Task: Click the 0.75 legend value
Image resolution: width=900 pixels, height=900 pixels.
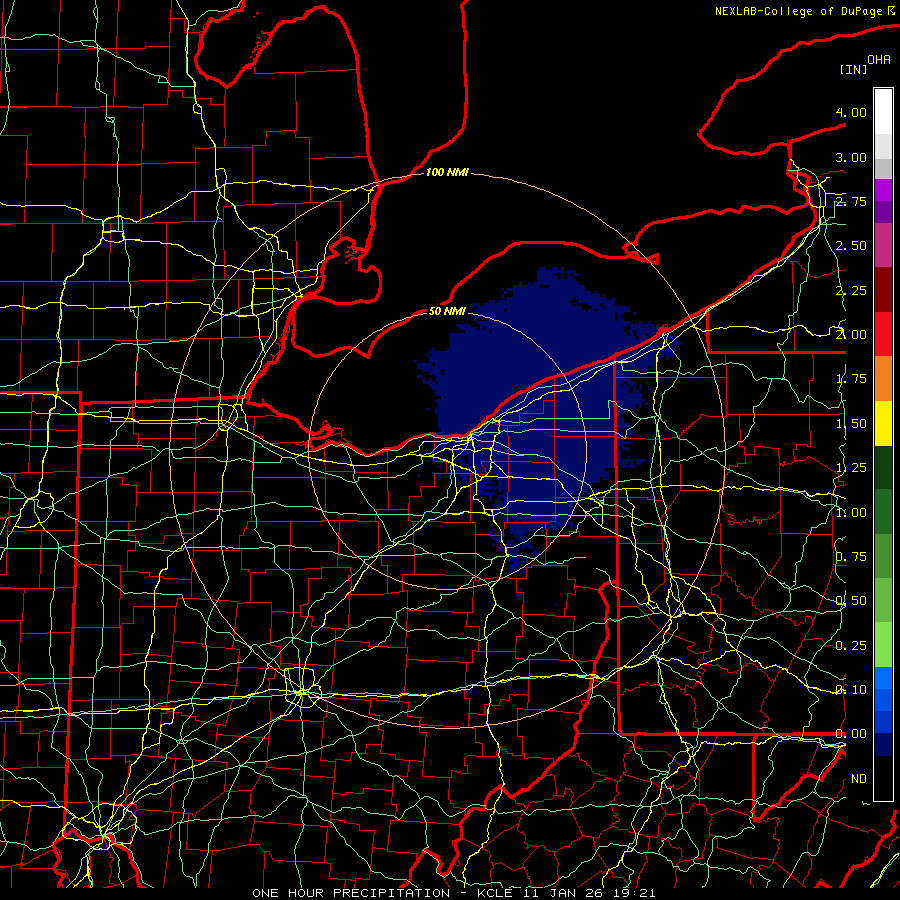Action: pos(851,557)
